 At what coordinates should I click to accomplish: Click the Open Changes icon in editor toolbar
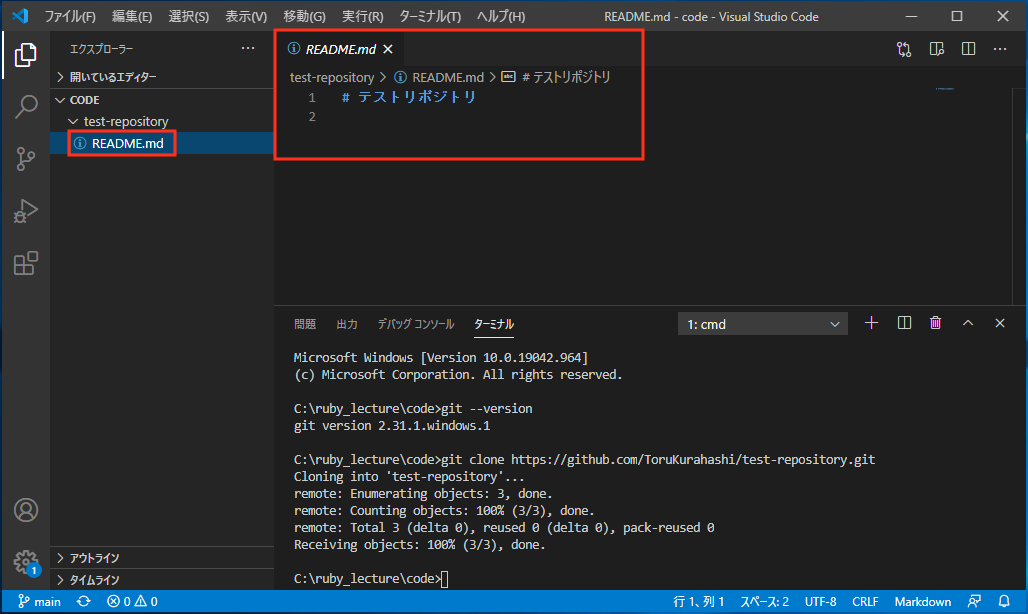click(904, 49)
